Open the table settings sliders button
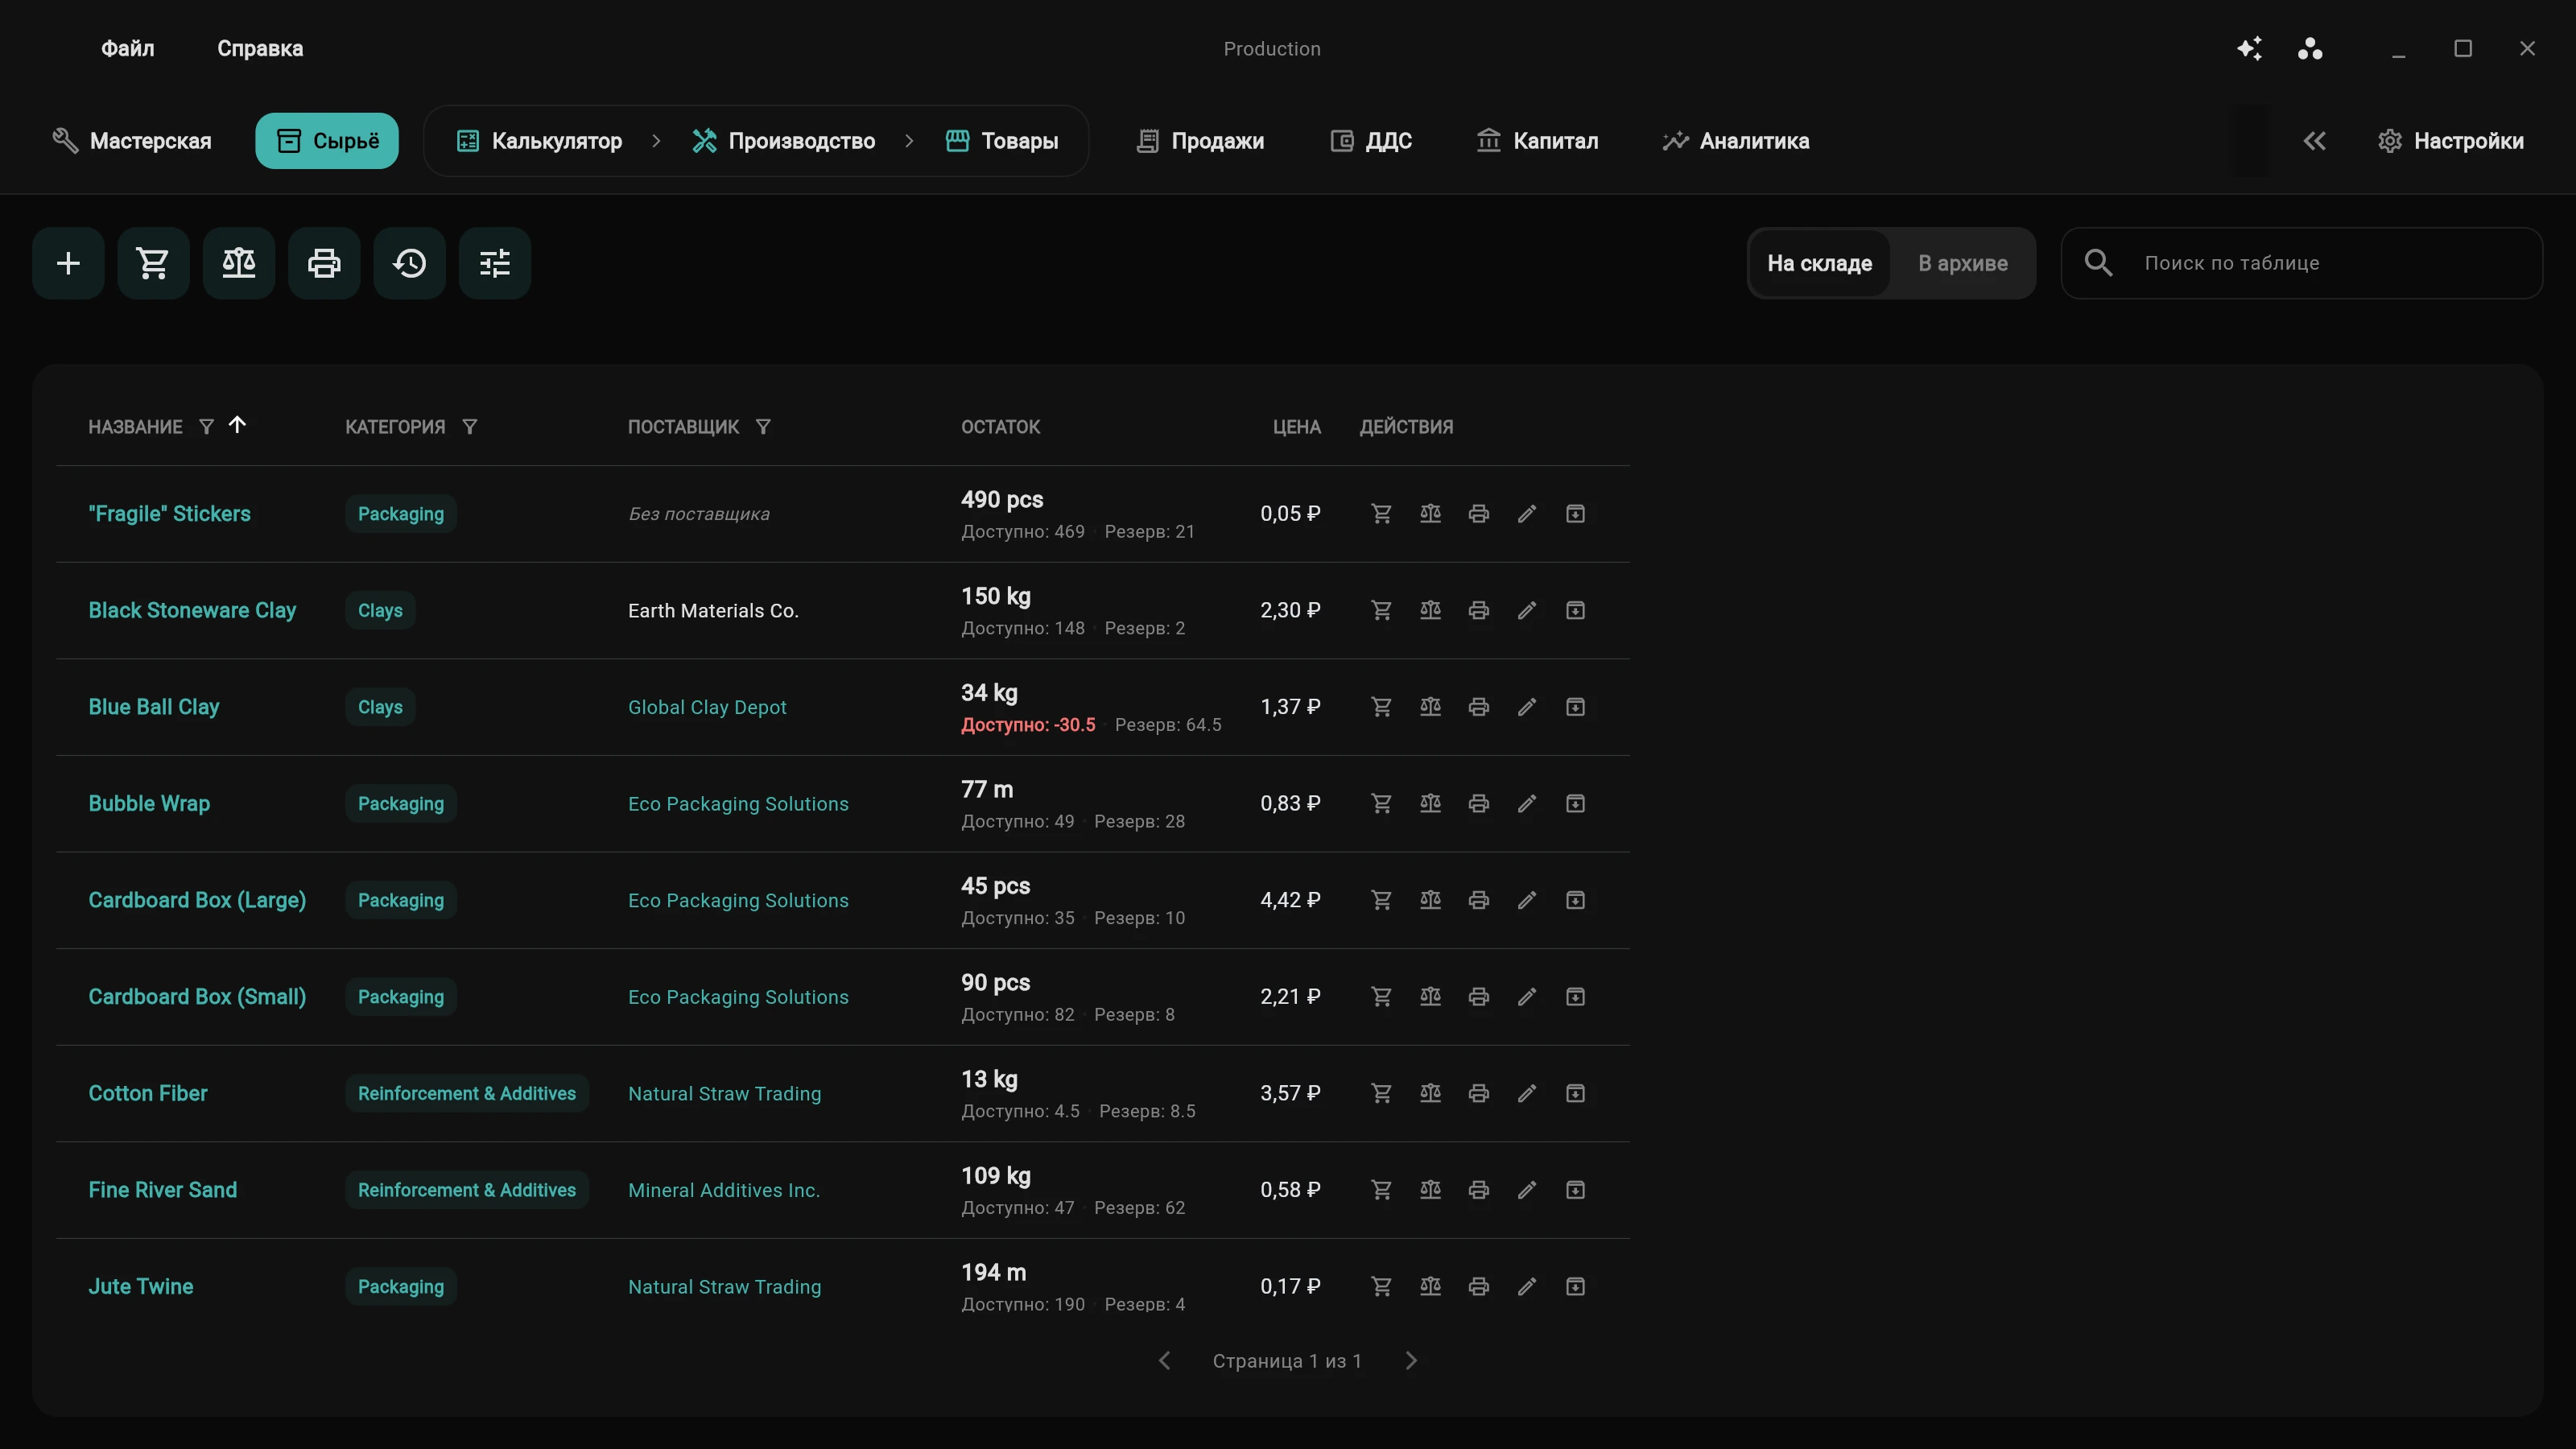This screenshot has width=2576, height=1449. coord(495,263)
